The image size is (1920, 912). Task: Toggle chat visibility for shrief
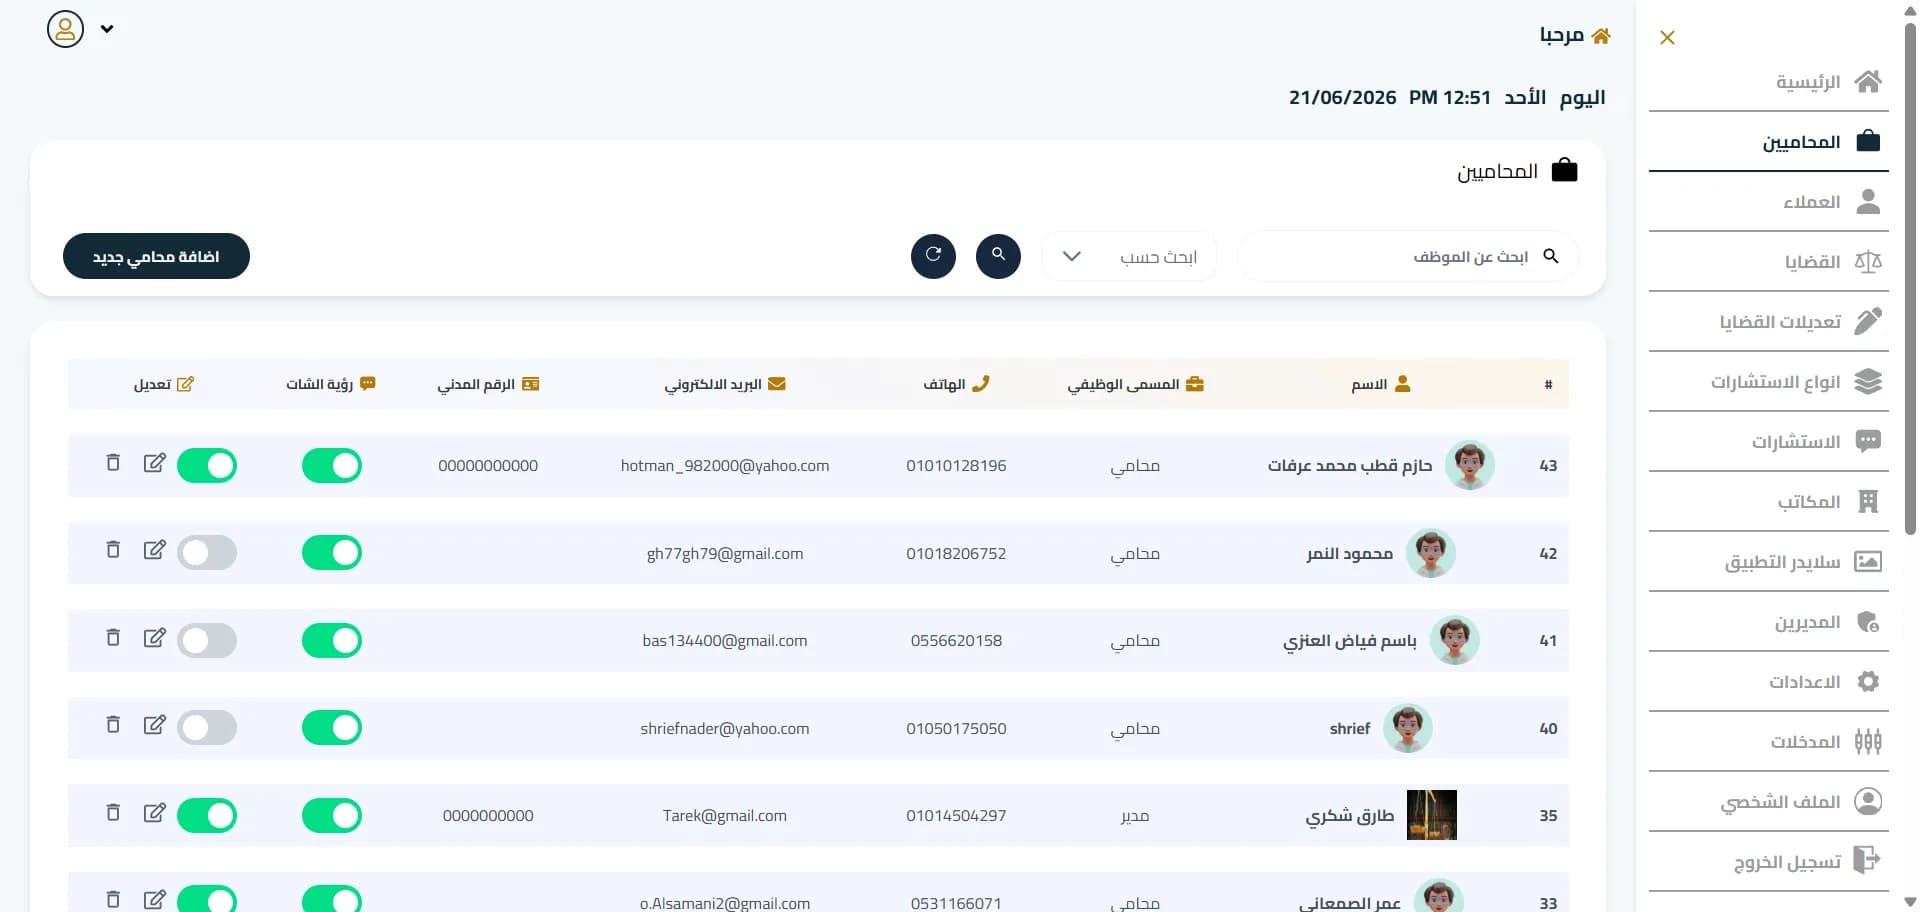pyautogui.click(x=332, y=728)
